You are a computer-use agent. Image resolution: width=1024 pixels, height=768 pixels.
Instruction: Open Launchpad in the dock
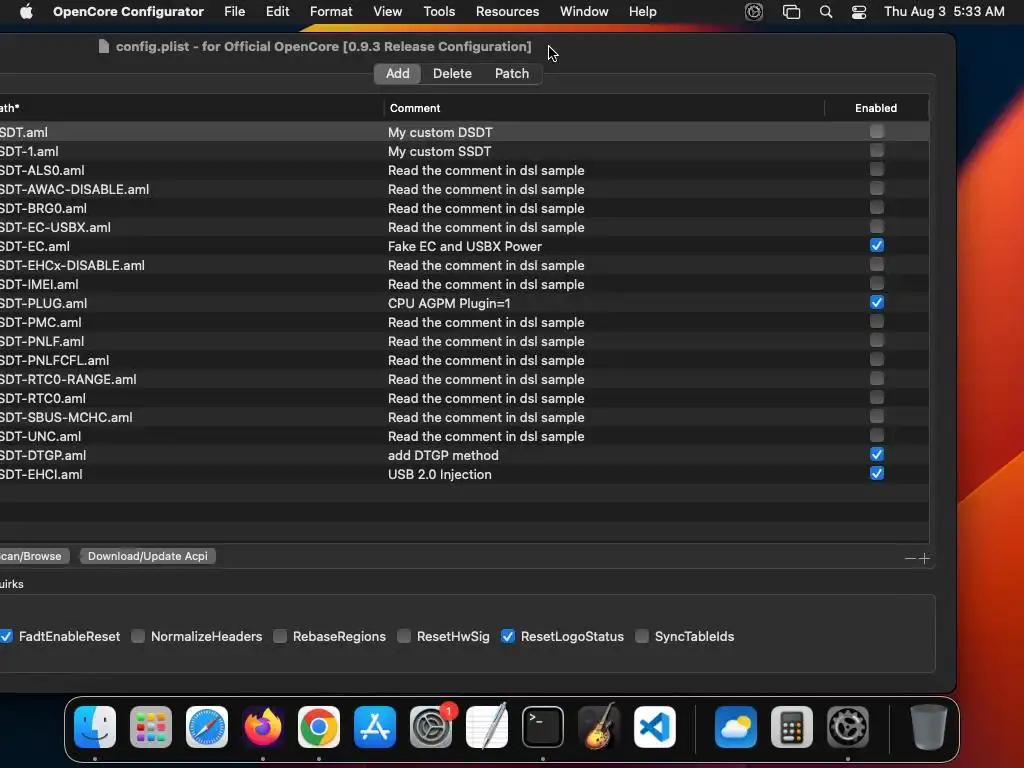(151, 727)
